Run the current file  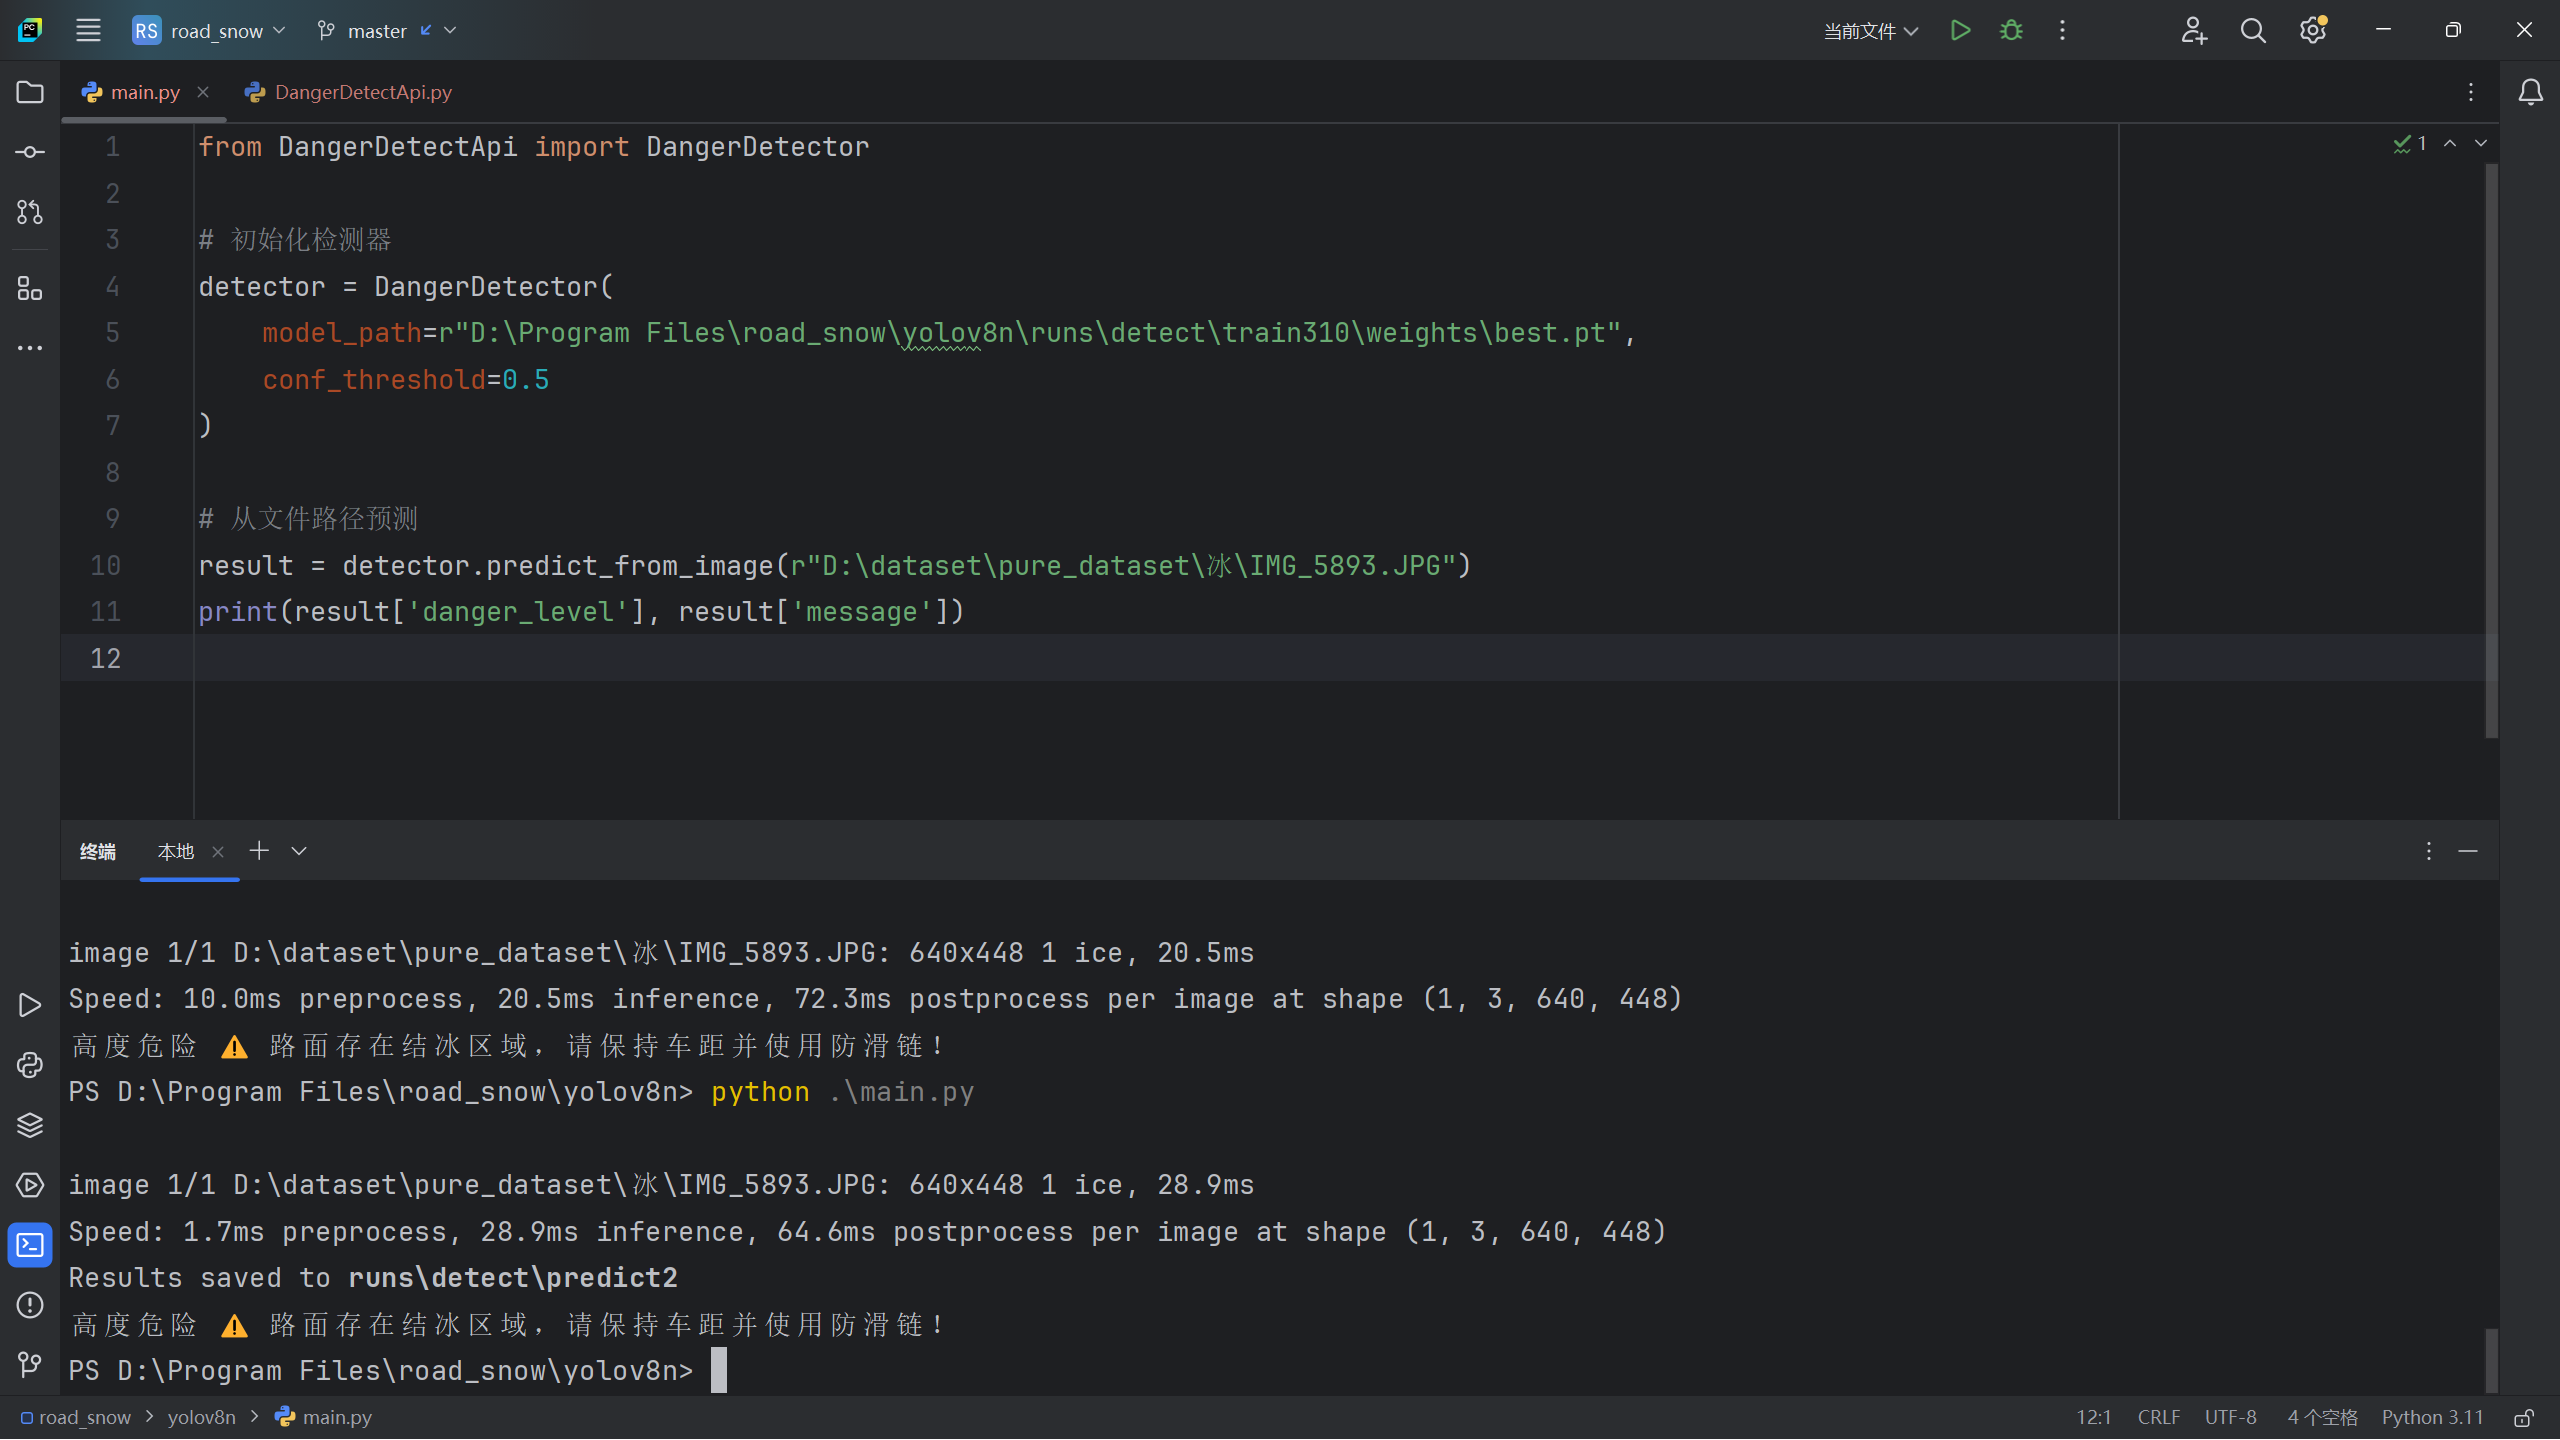click(x=1960, y=30)
